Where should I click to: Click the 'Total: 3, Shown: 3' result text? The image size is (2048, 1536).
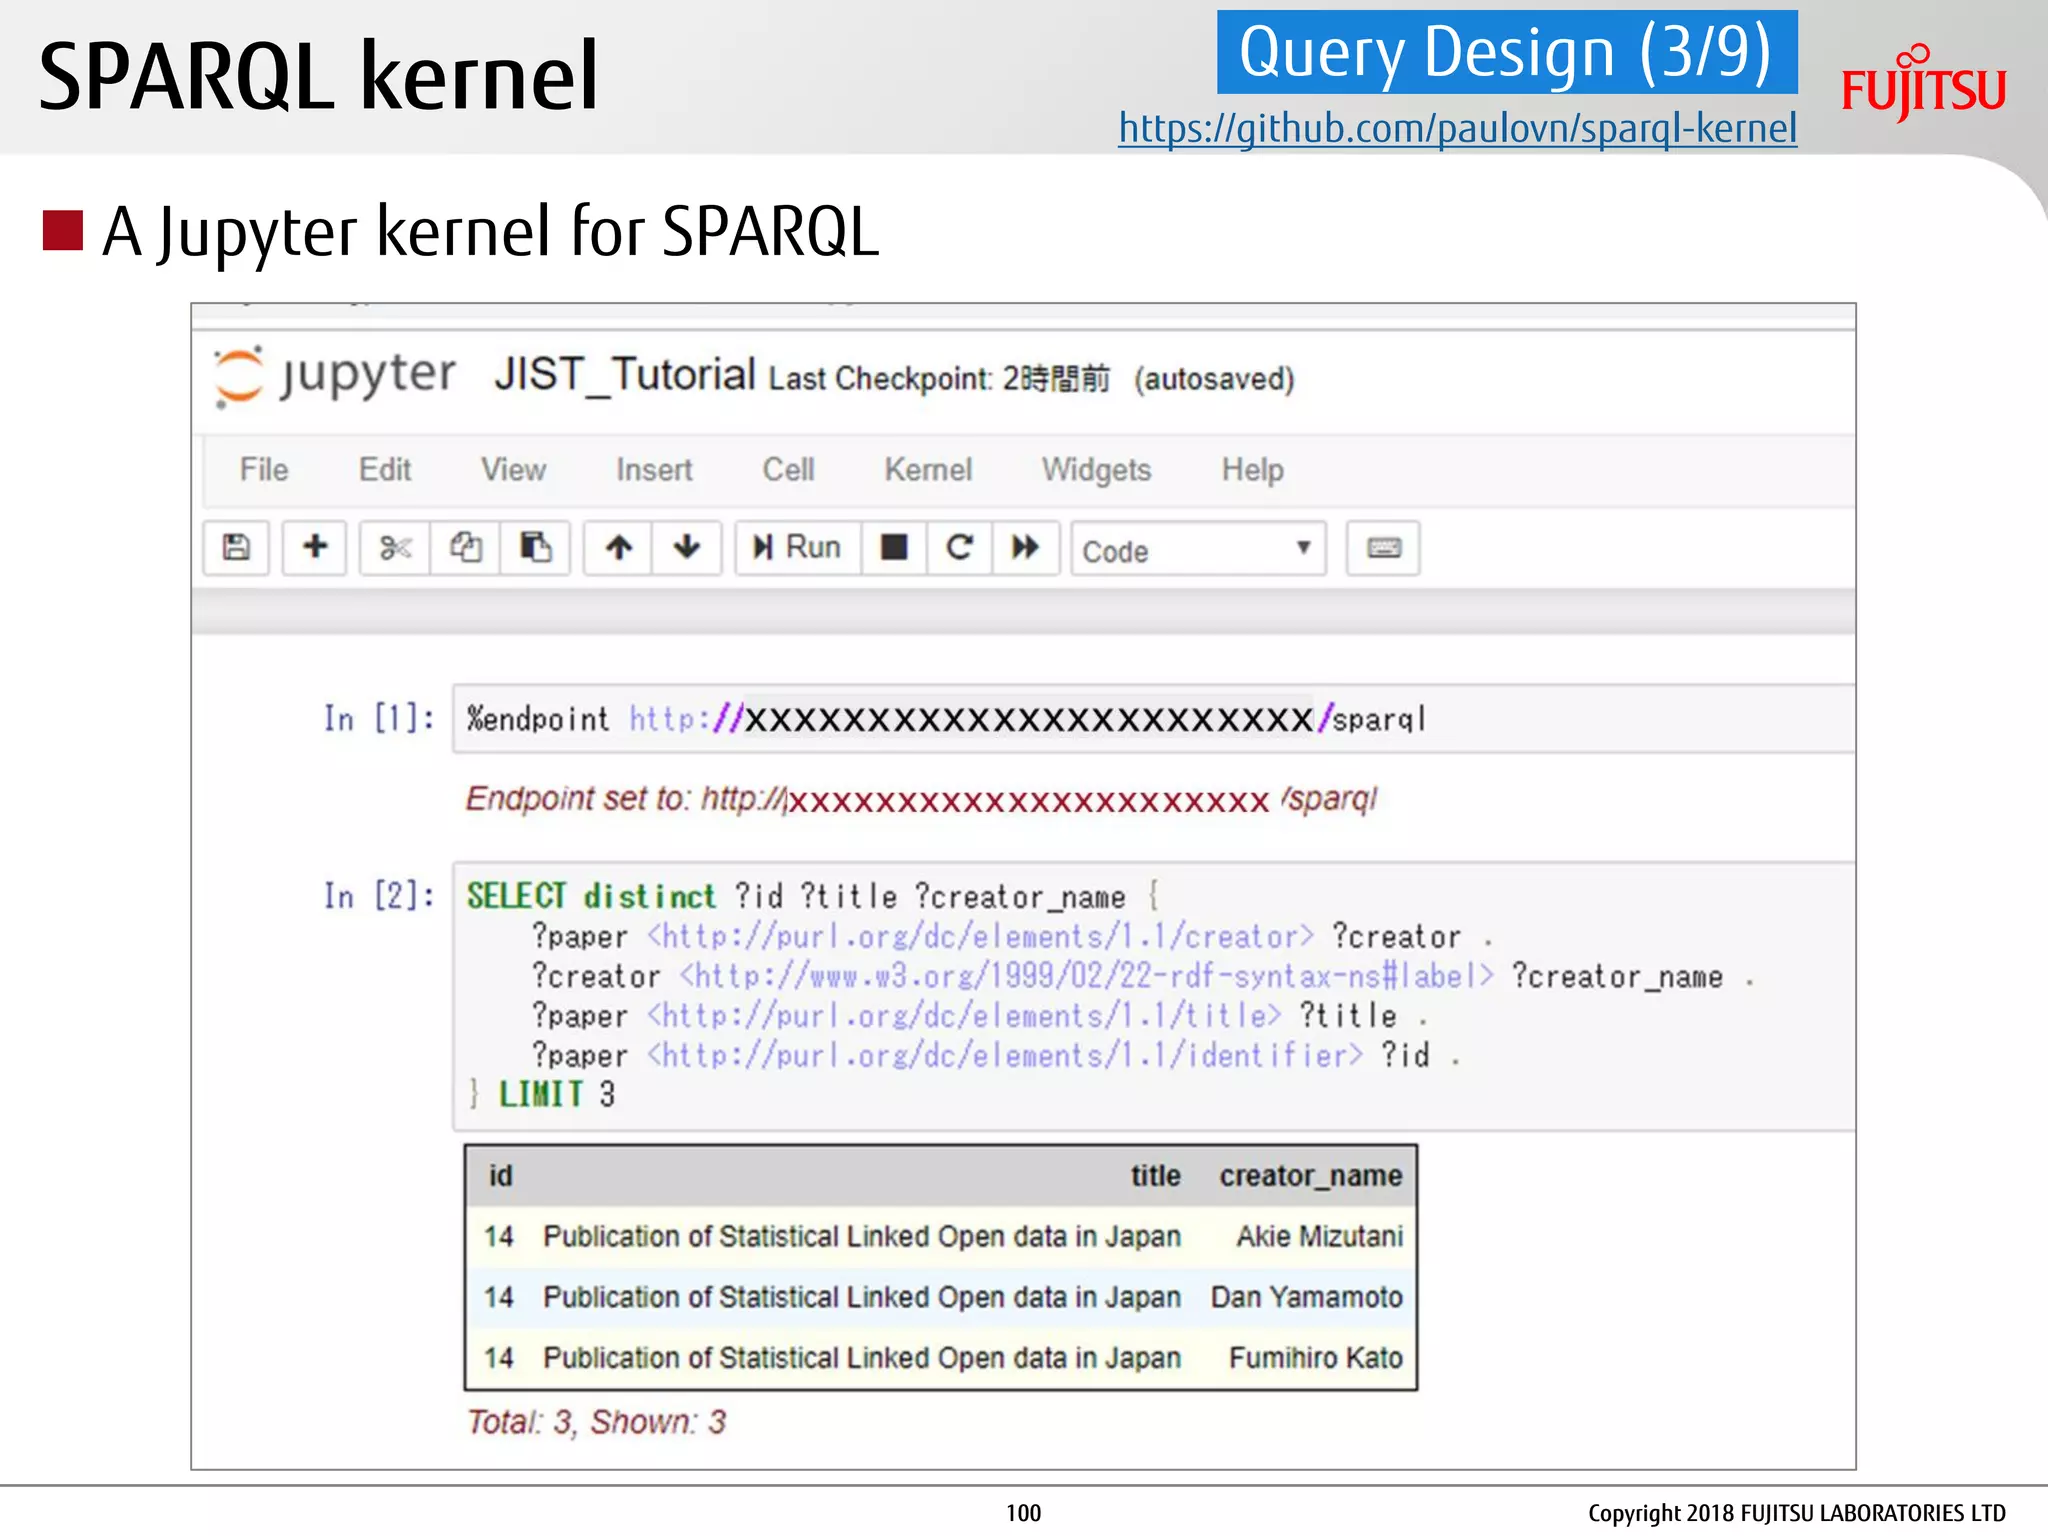596,1421
